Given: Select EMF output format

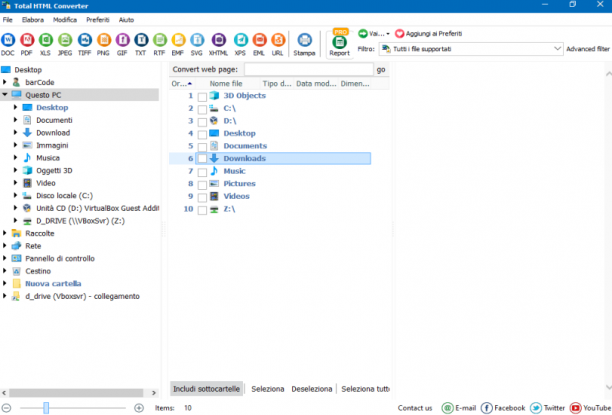Looking at the screenshot, I should [x=178, y=44].
